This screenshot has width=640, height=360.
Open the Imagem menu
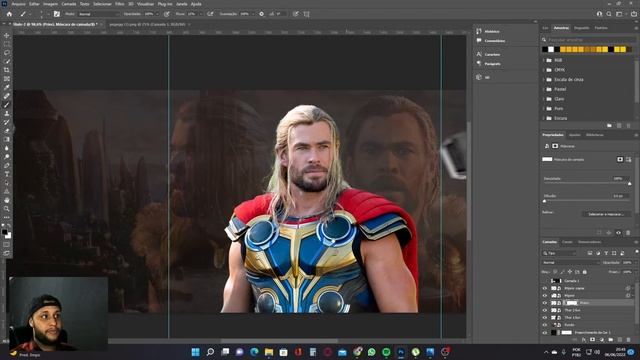[x=51, y=4]
